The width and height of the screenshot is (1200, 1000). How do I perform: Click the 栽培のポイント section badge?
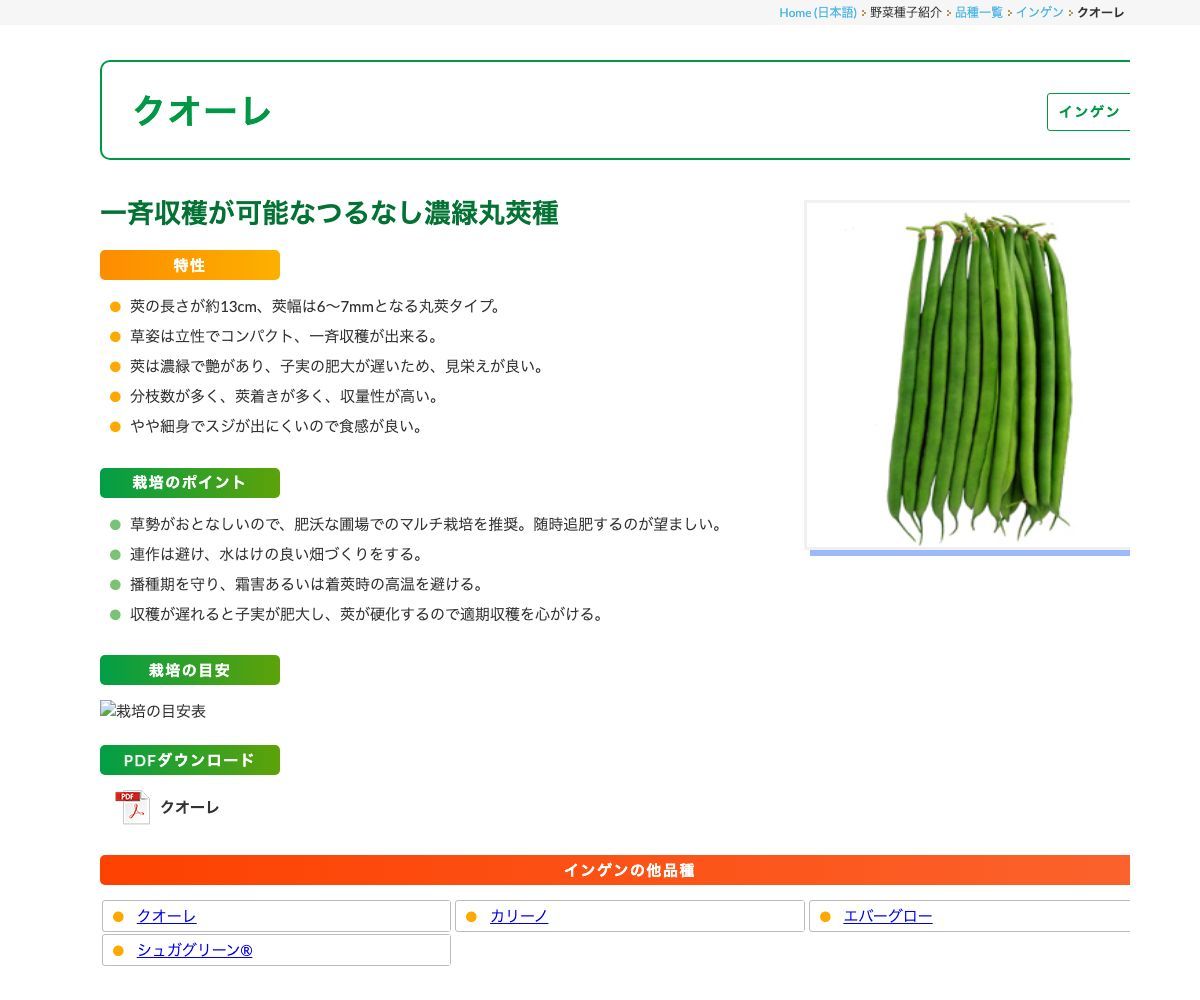click(x=189, y=482)
